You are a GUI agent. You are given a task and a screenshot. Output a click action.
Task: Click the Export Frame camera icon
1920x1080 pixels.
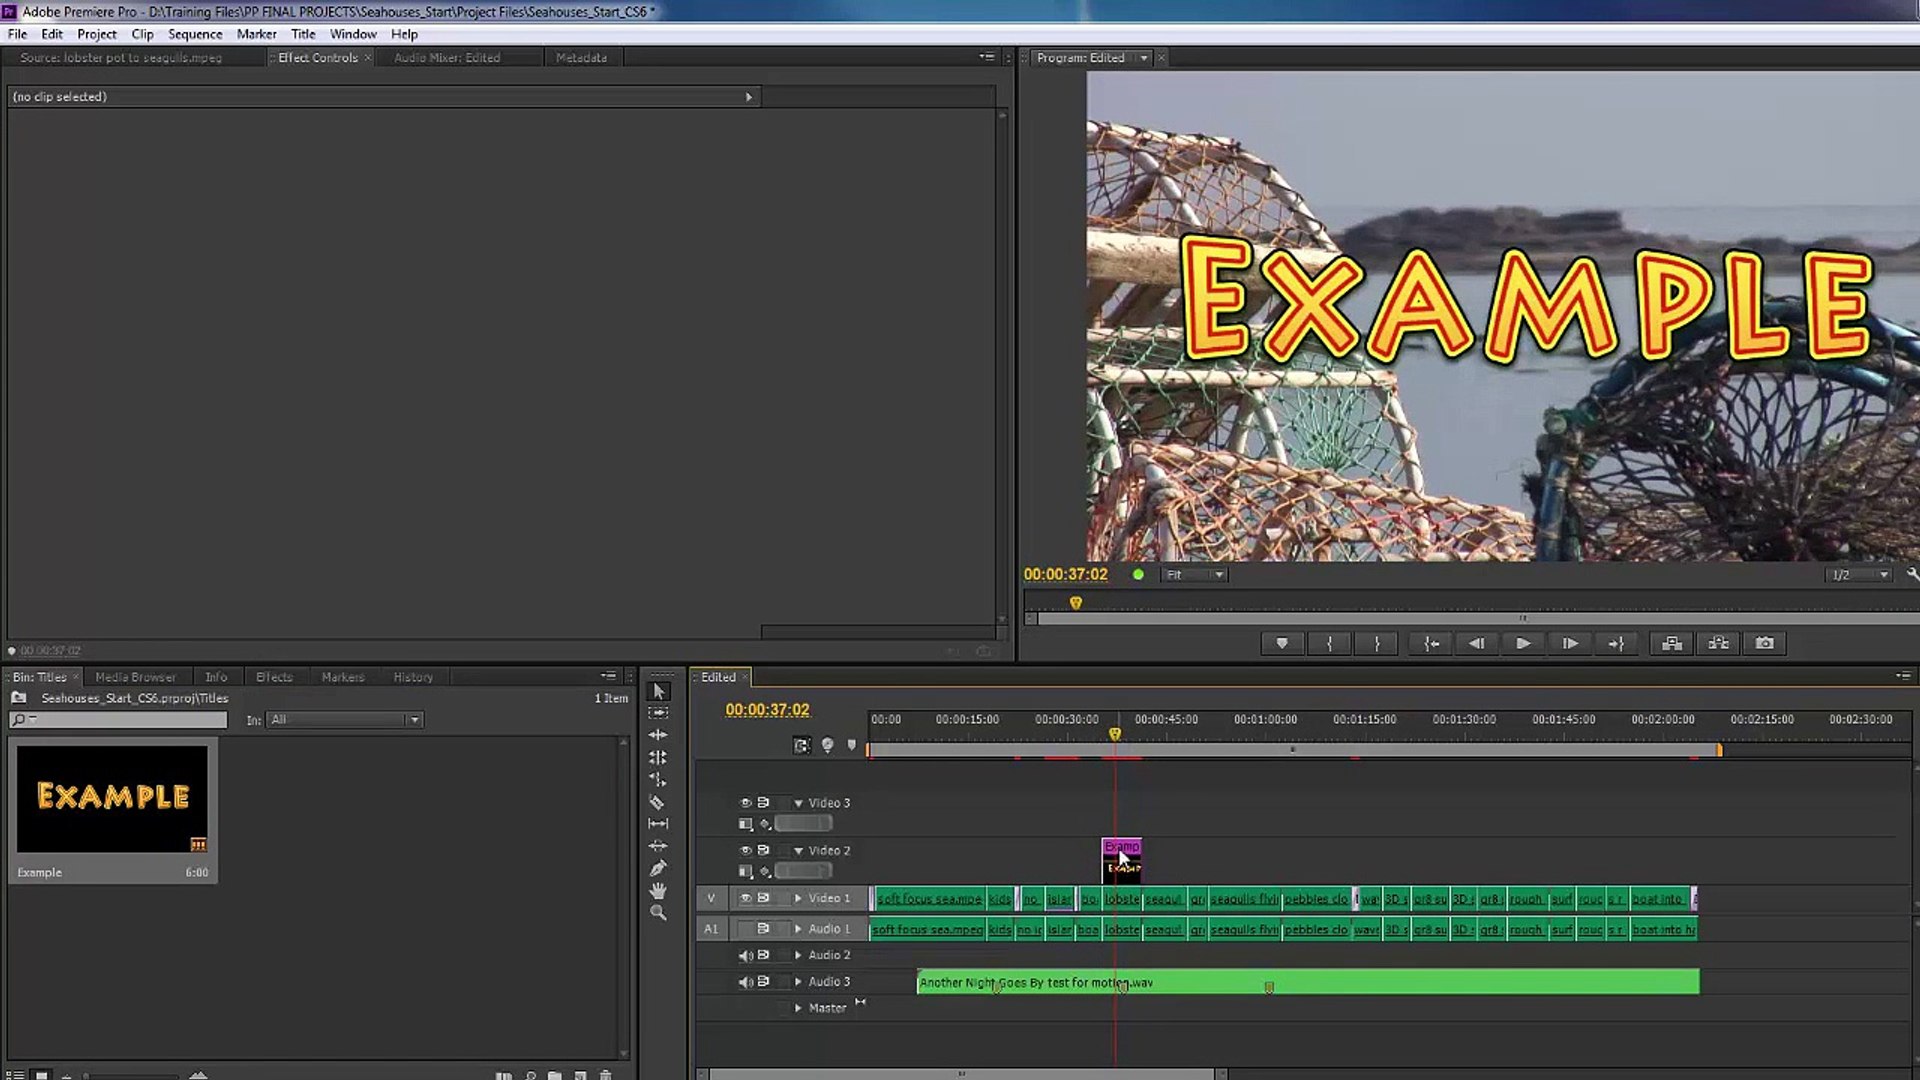1764,643
